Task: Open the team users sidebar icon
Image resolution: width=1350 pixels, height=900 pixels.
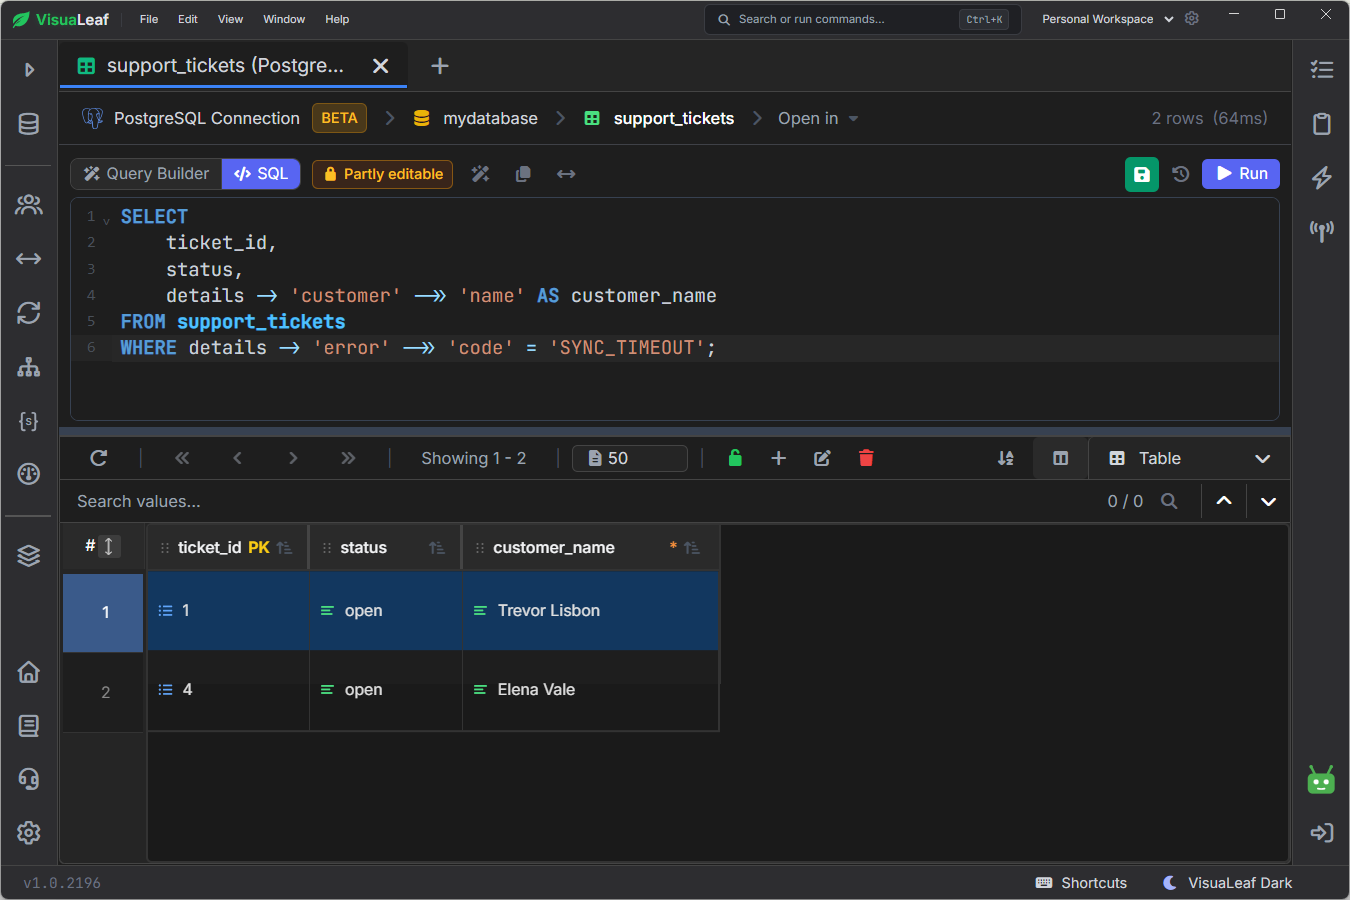Action: coord(29,205)
